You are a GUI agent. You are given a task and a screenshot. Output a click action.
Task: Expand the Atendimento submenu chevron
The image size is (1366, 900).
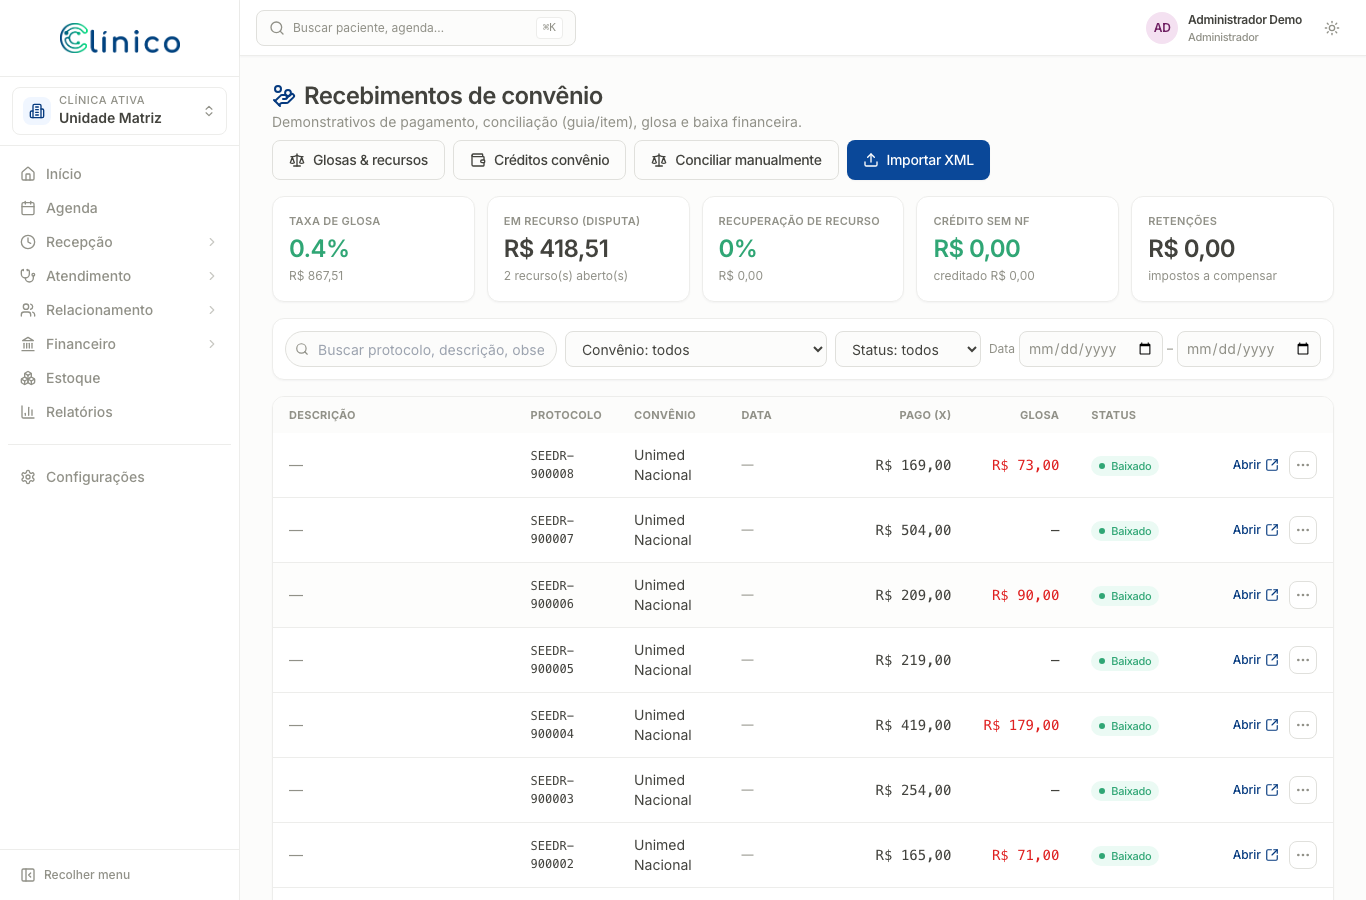tap(212, 276)
